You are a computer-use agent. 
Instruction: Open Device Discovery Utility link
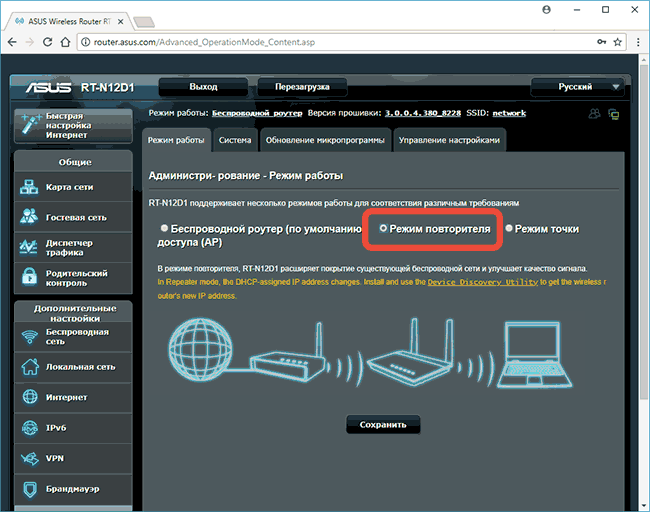tap(483, 282)
